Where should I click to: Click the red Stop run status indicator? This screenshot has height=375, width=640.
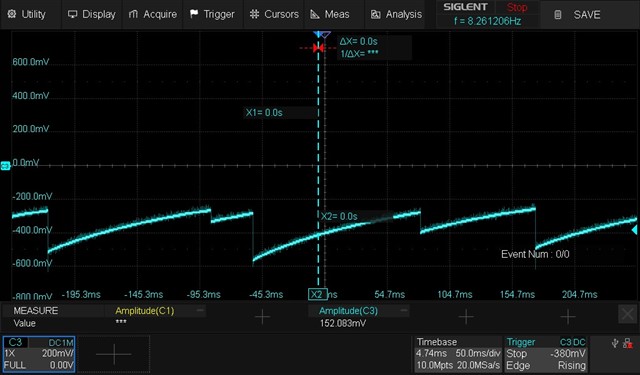tap(517, 7)
